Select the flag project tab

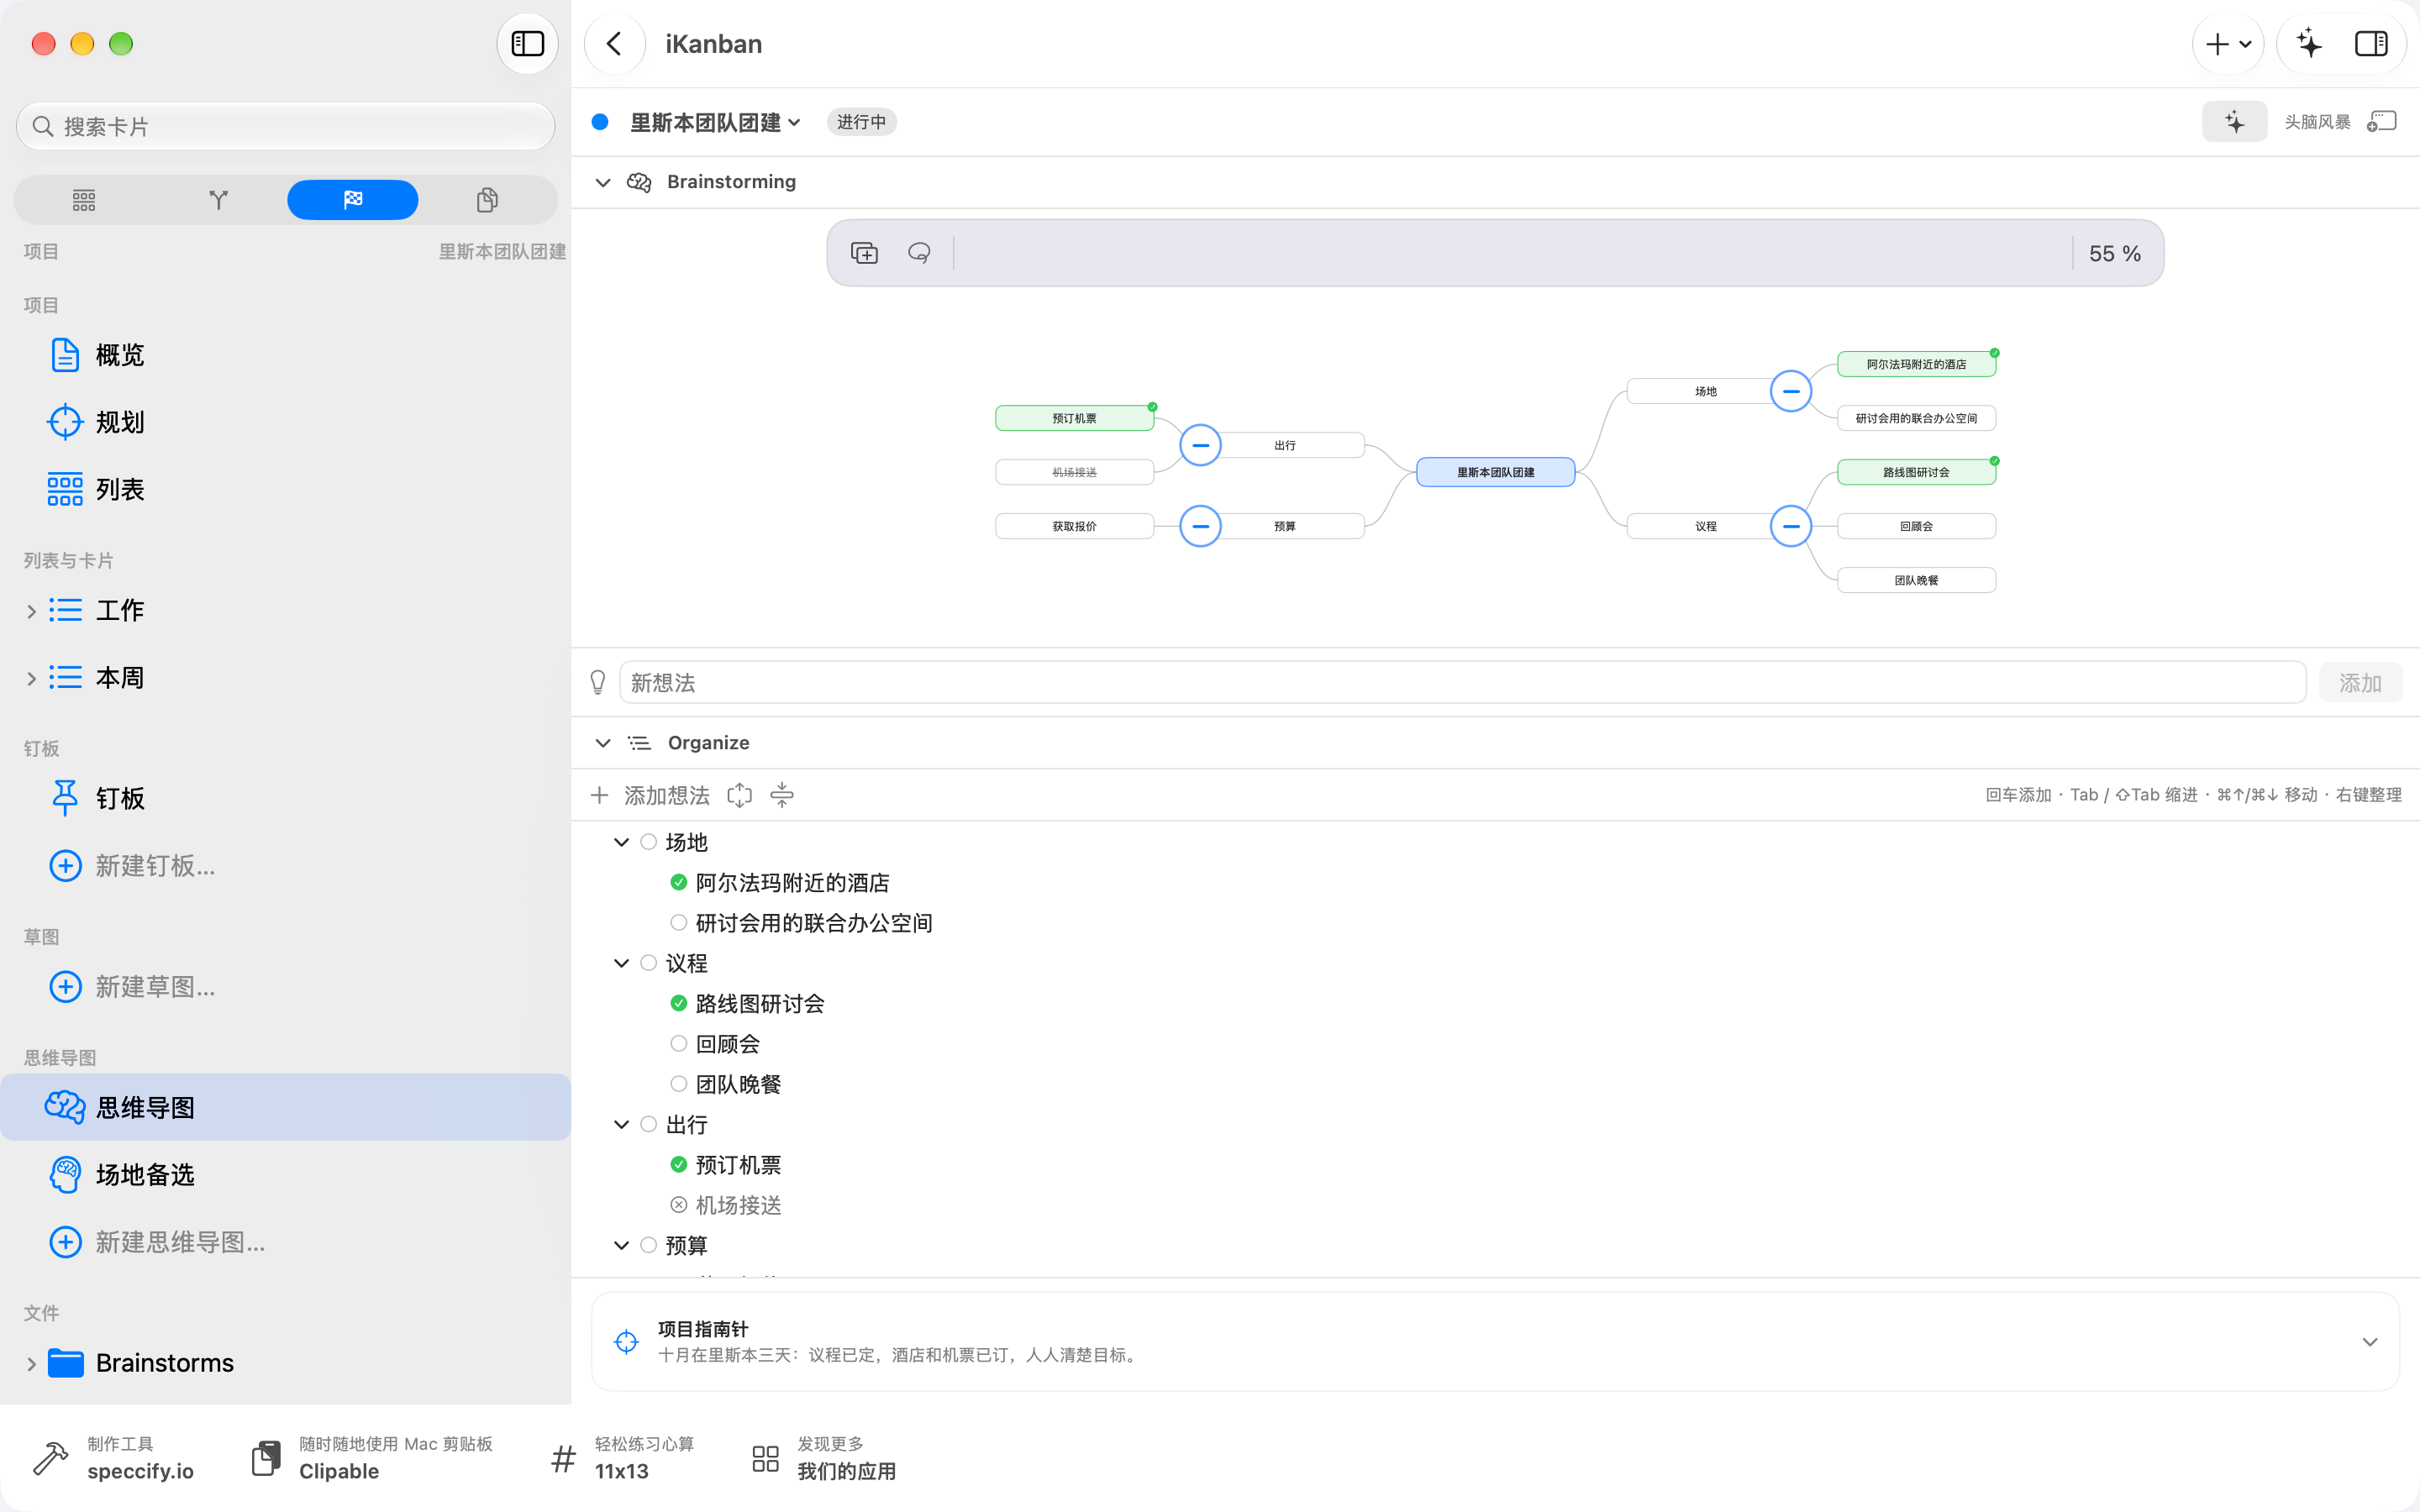point(353,200)
